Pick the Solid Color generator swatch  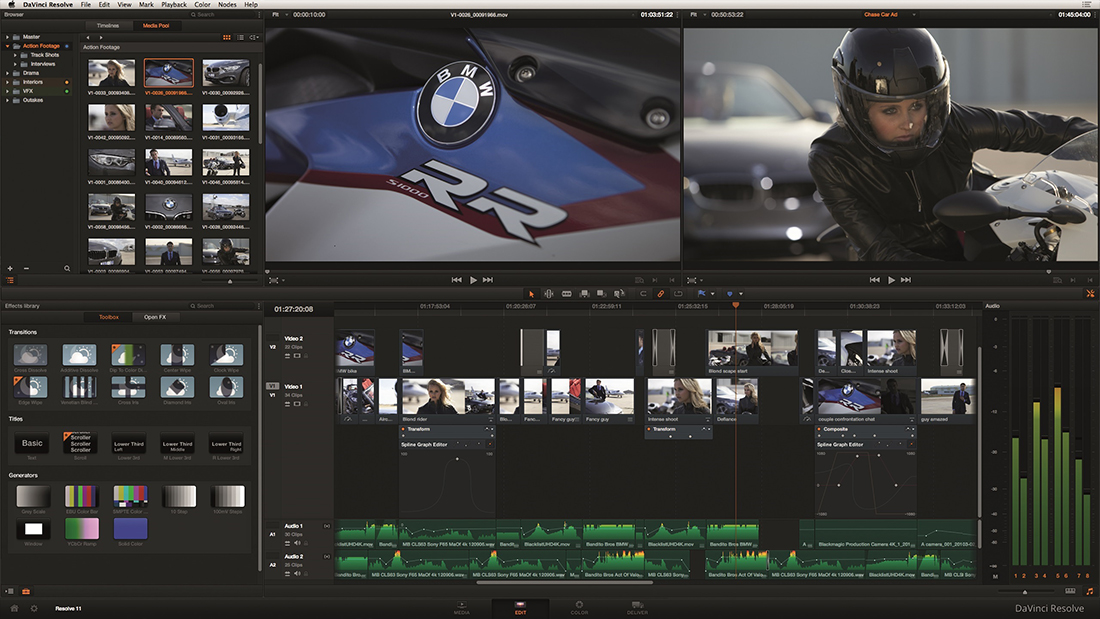(130, 528)
